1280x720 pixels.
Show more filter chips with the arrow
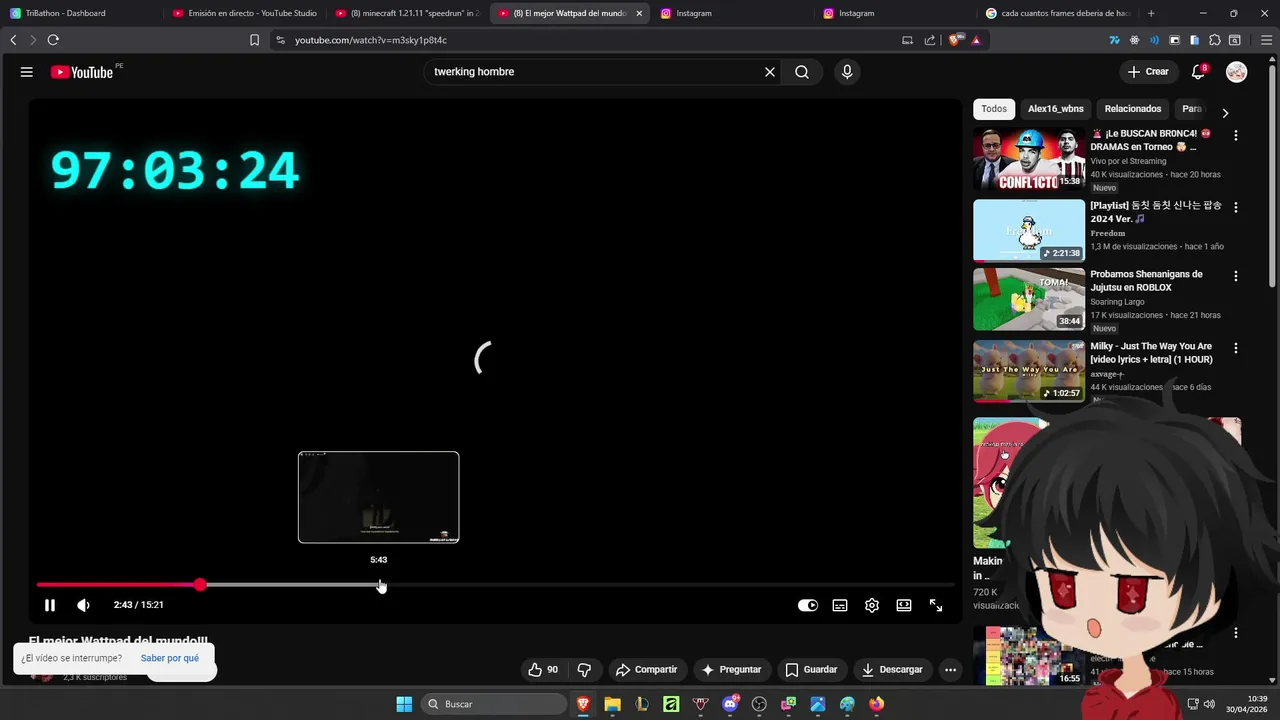[1225, 112]
